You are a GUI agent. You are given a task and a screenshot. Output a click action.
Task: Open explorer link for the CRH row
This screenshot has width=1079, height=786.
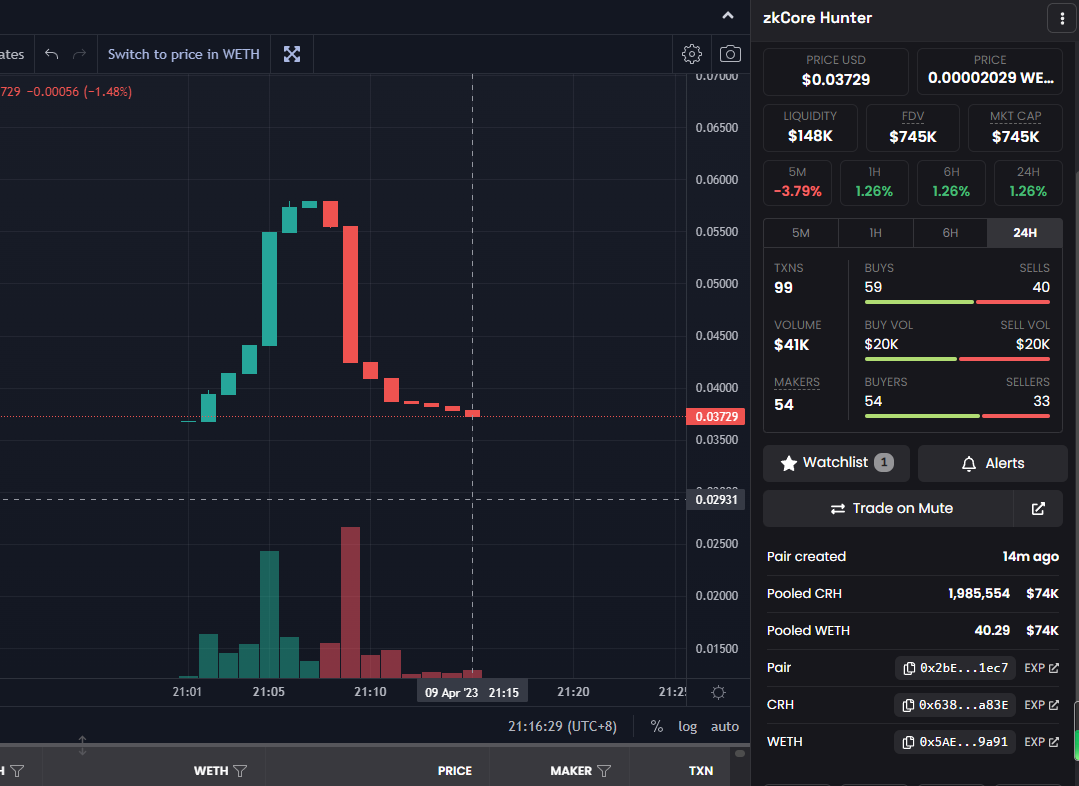[1041, 705]
